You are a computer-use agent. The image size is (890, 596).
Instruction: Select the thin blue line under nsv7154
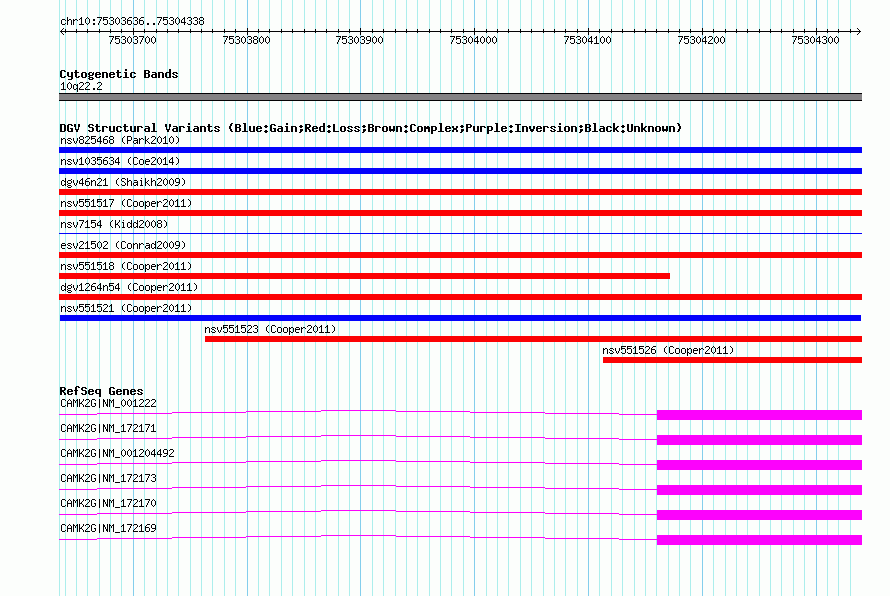[460, 233]
